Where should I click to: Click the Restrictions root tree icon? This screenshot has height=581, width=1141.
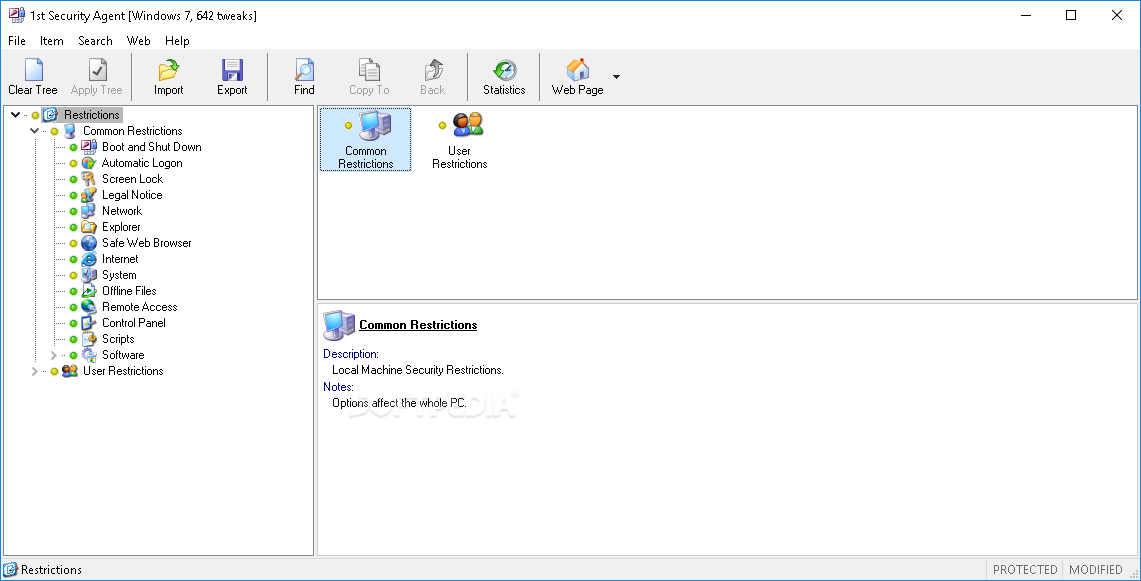click(x=50, y=115)
